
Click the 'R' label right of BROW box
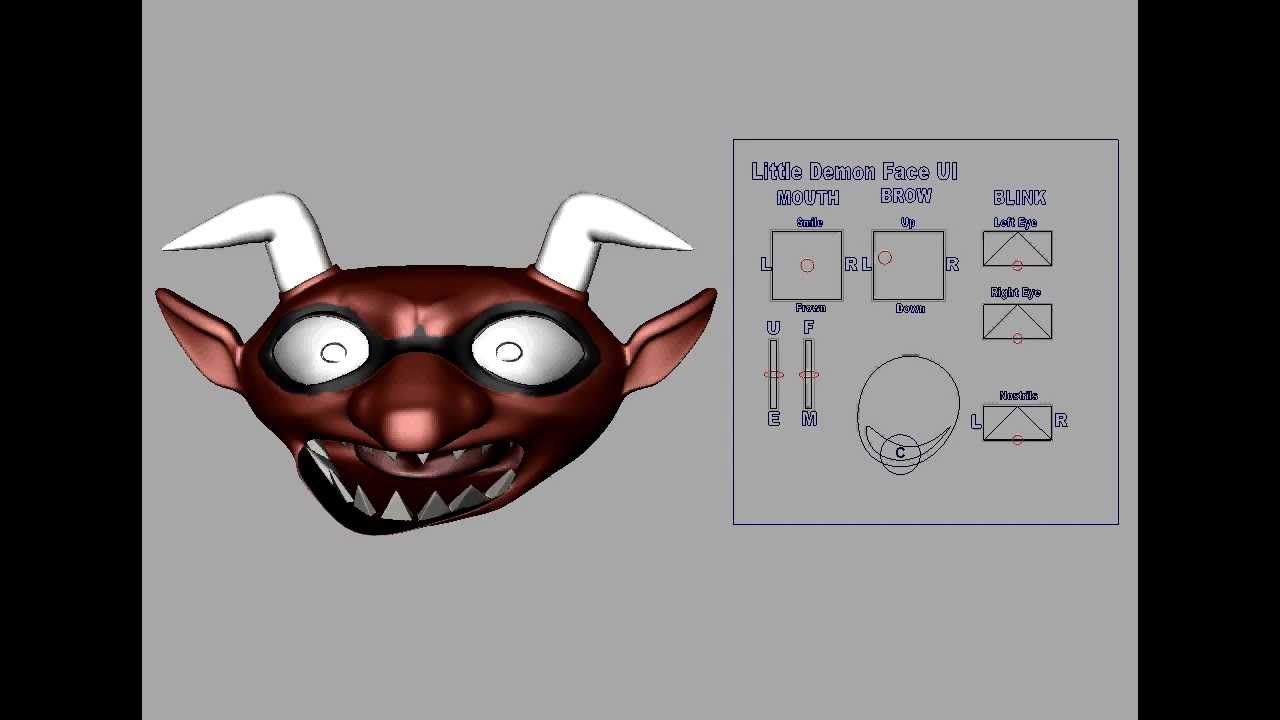[x=952, y=264]
